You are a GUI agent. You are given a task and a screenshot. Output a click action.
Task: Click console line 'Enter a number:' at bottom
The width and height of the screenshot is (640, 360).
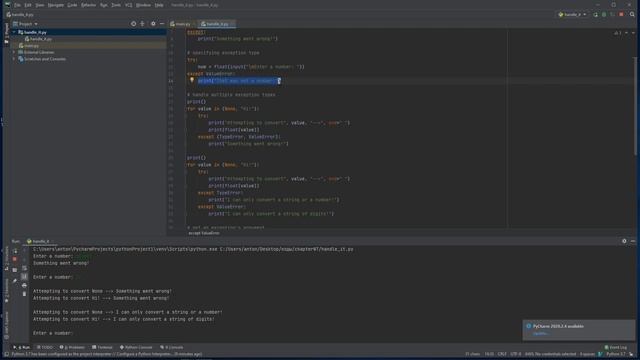pos(53,333)
